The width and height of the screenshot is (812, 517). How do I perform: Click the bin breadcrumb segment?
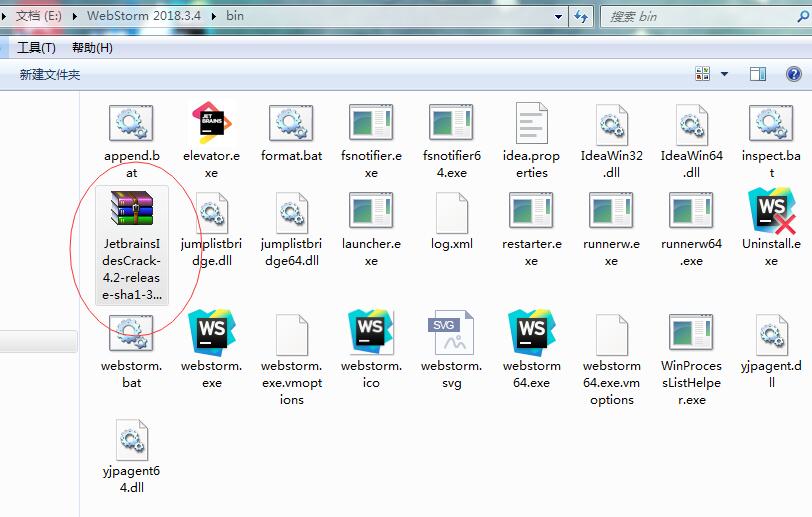pos(235,16)
